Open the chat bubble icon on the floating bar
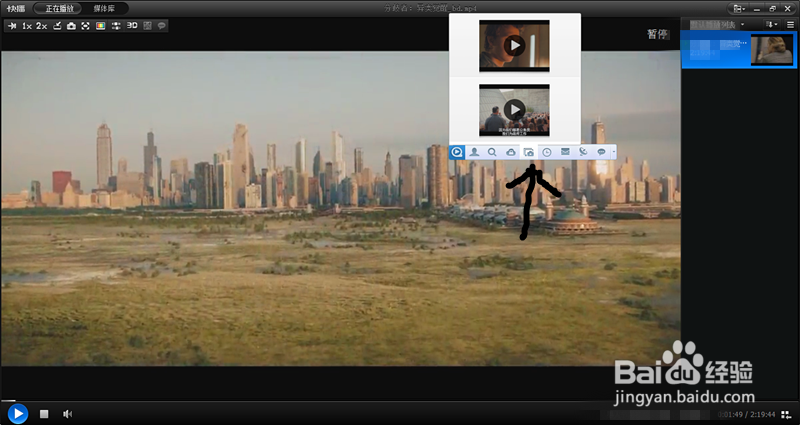This screenshot has height=425, width=800. (x=601, y=152)
